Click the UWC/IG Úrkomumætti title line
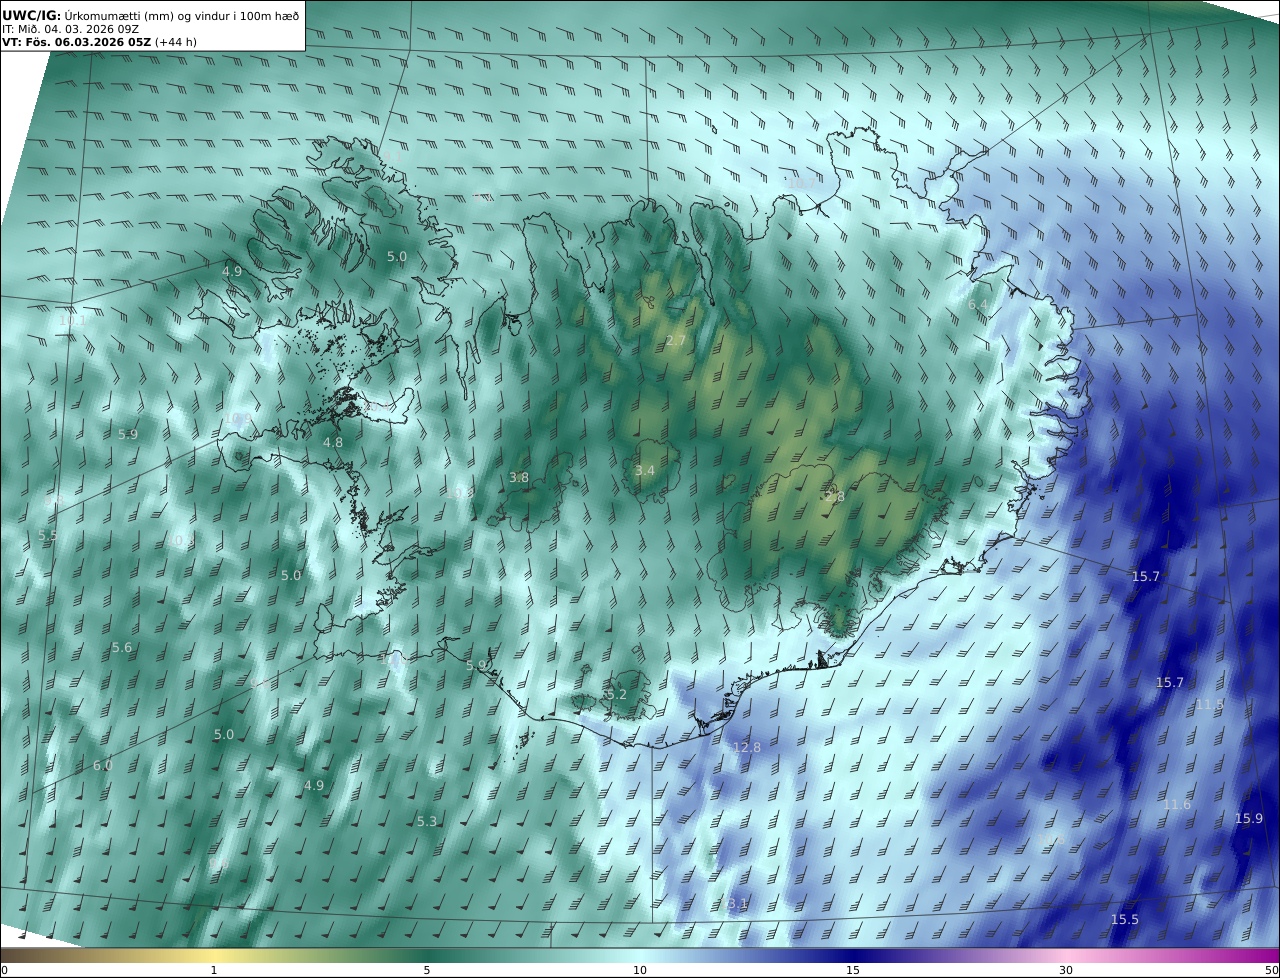Viewport: 1280px width, 978px height. [151, 14]
